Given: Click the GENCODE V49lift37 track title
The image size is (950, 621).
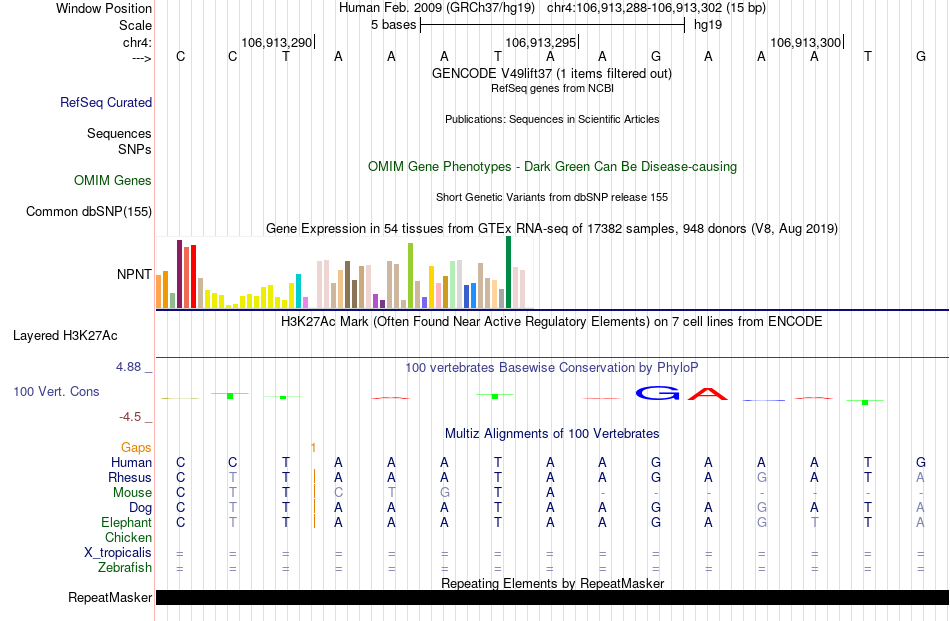Looking at the screenshot, I should (551, 73).
